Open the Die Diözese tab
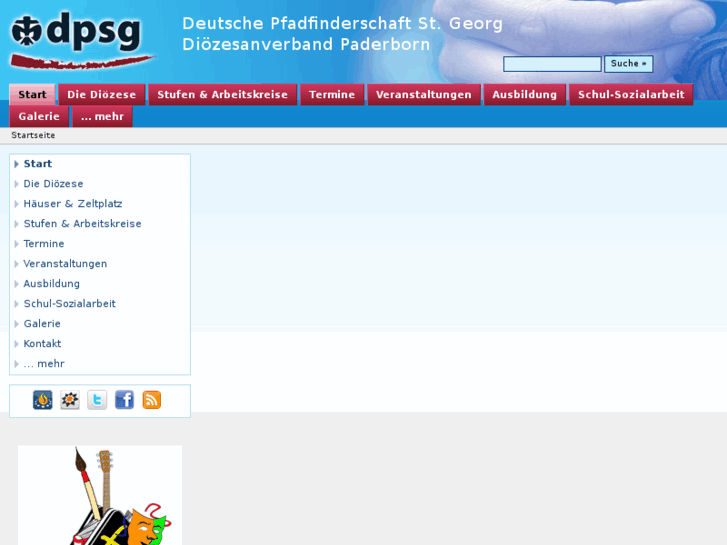727x545 pixels. pyautogui.click(x=102, y=95)
